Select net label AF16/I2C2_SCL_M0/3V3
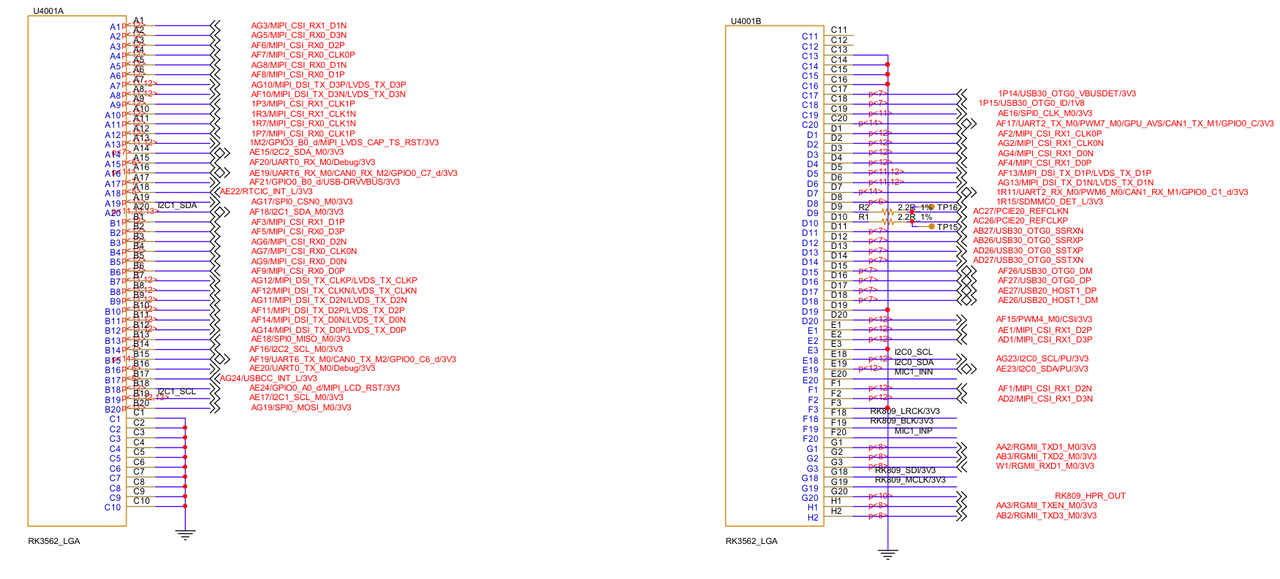The height and width of the screenshot is (579, 1280). (x=296, y=349)
